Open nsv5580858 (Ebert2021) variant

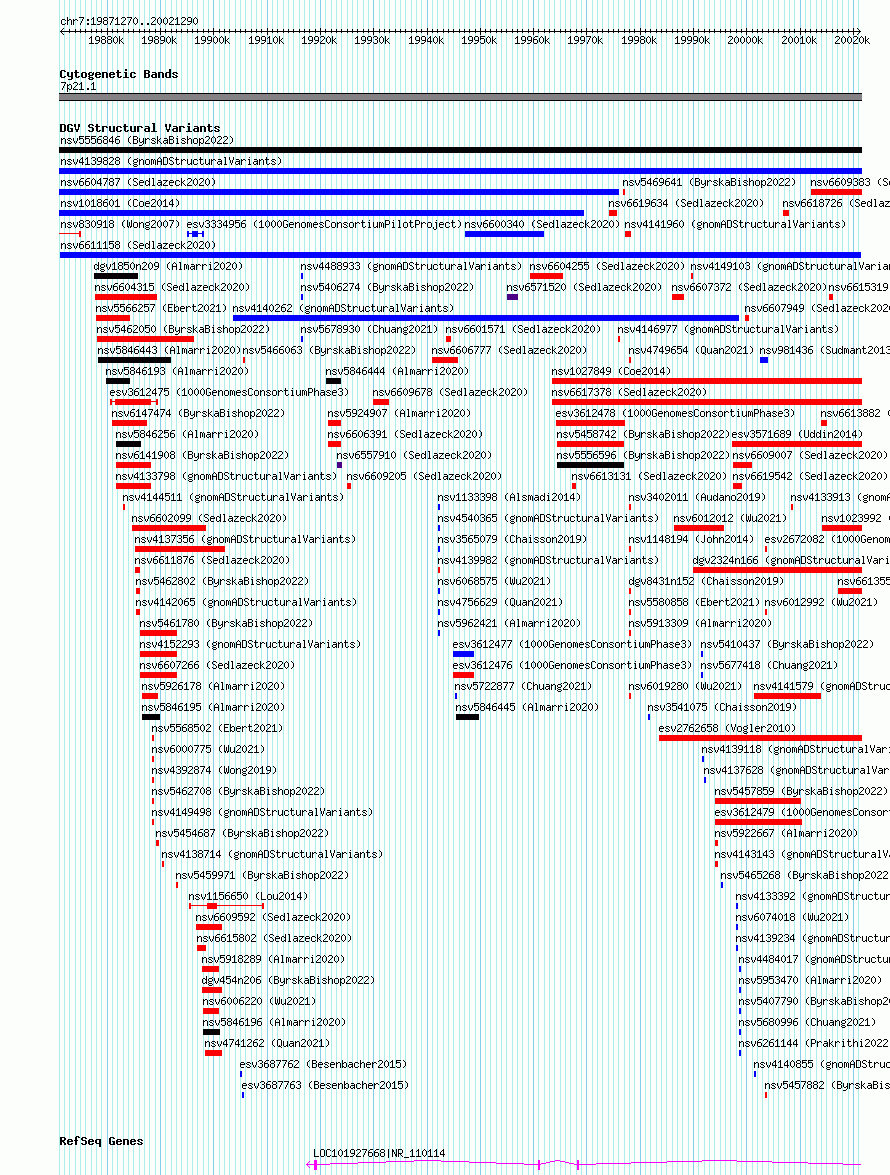[x=694, y=602]
